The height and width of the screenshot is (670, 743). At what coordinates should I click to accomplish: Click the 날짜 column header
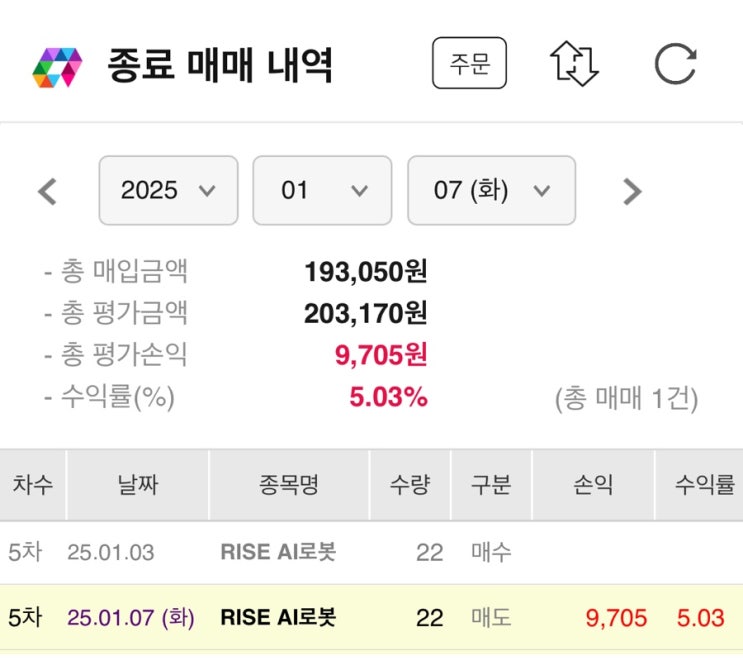pos(137,486)
